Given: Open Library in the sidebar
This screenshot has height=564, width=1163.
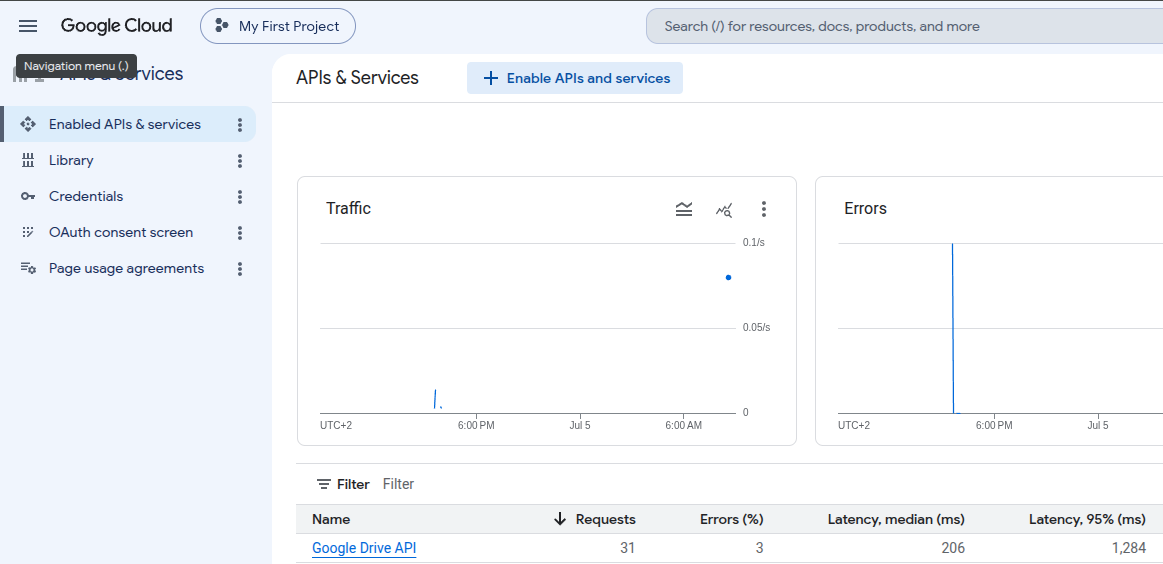Looking at the screenshot, I should tap(71, 160).
